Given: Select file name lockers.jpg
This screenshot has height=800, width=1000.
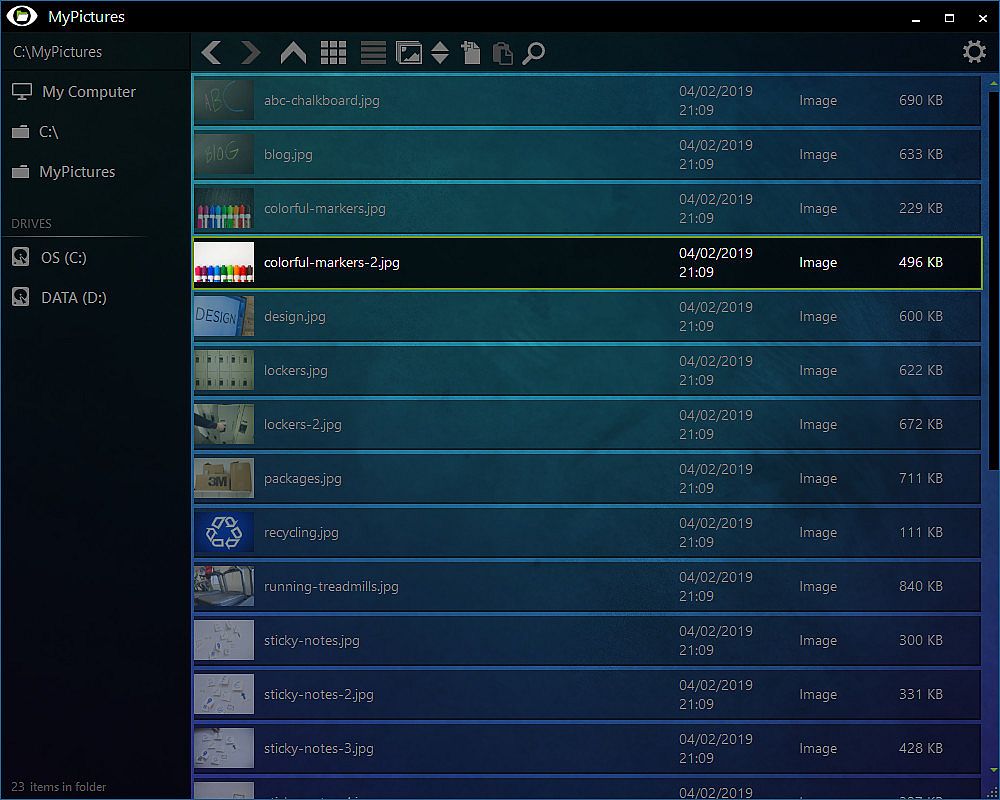Looking at the screenshot, I should 296,370.
